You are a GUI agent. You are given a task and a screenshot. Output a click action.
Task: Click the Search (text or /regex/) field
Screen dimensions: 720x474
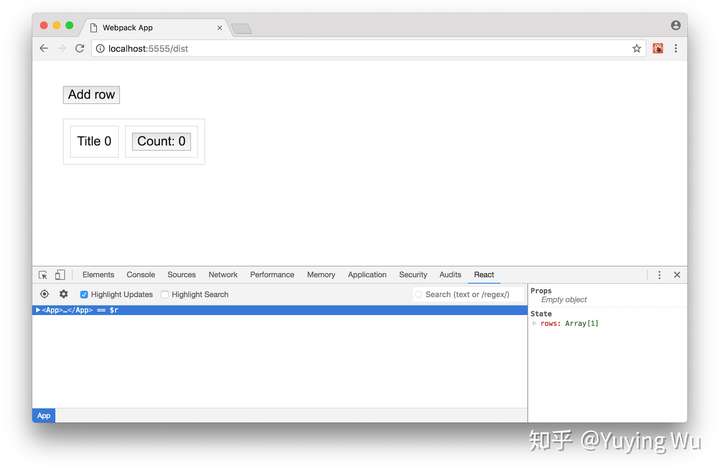pyautogui.click(x=468, y=294)
